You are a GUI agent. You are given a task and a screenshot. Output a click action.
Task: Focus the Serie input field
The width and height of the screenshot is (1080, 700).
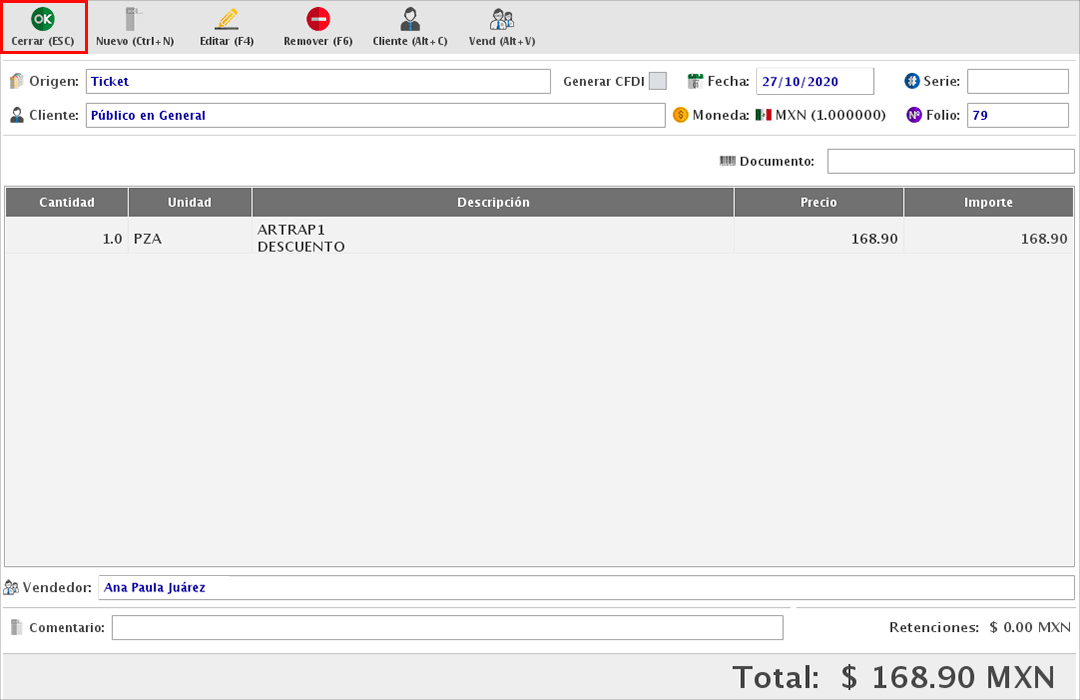point(1017,81)
